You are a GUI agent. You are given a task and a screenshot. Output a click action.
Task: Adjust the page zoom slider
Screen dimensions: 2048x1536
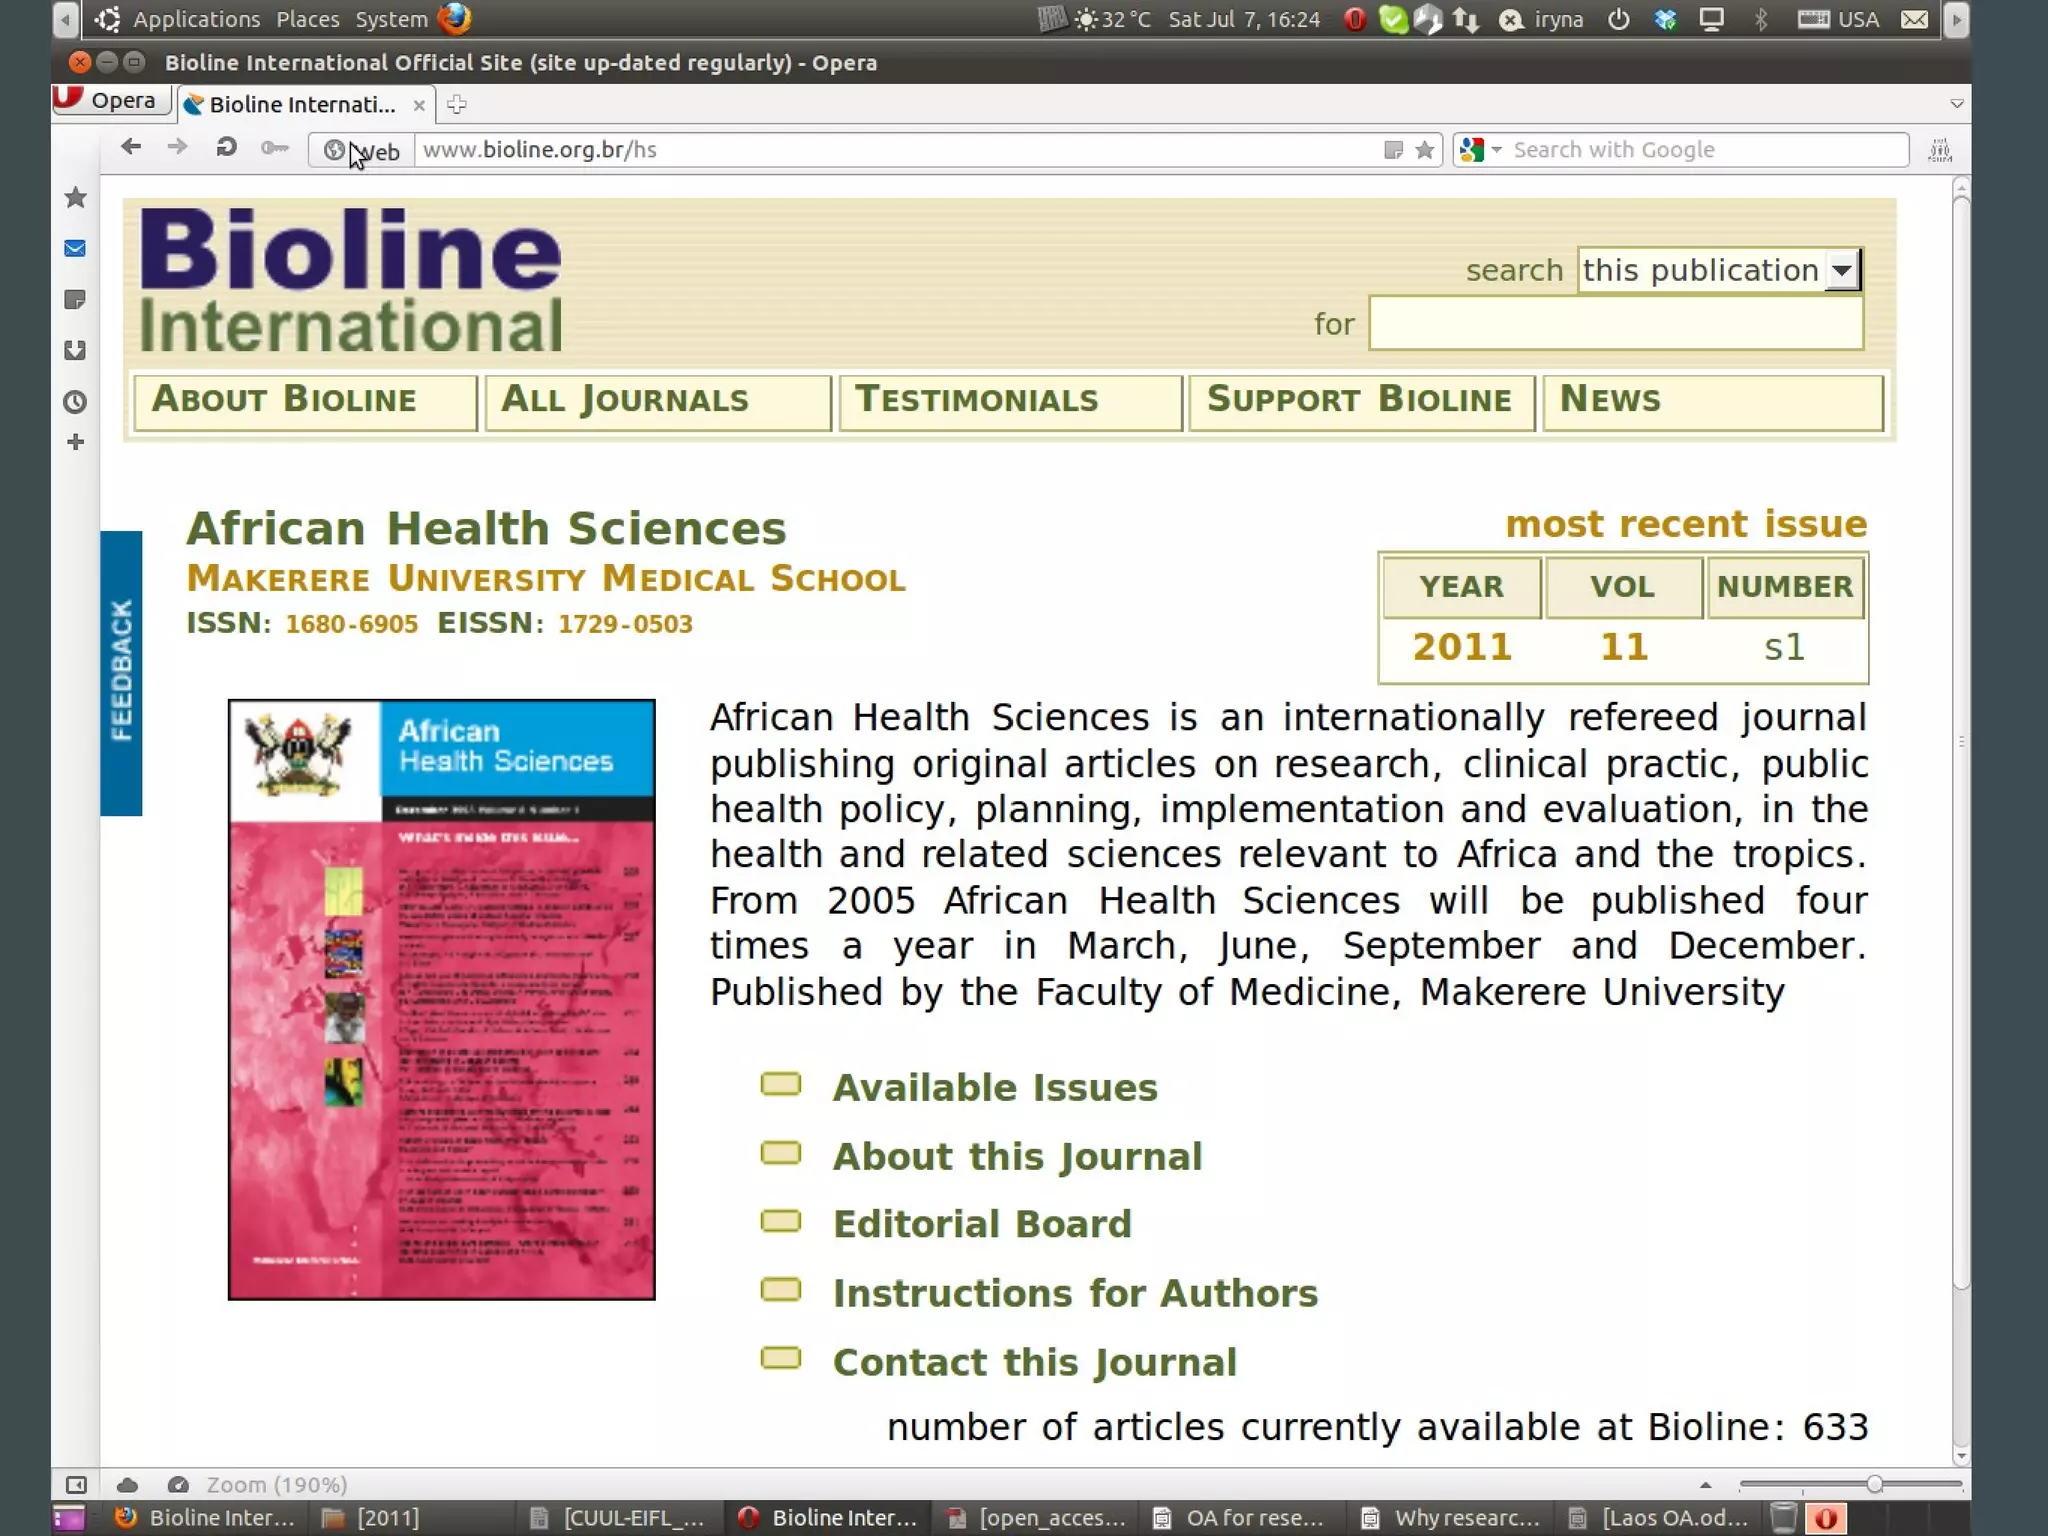pos(1874,1485)
